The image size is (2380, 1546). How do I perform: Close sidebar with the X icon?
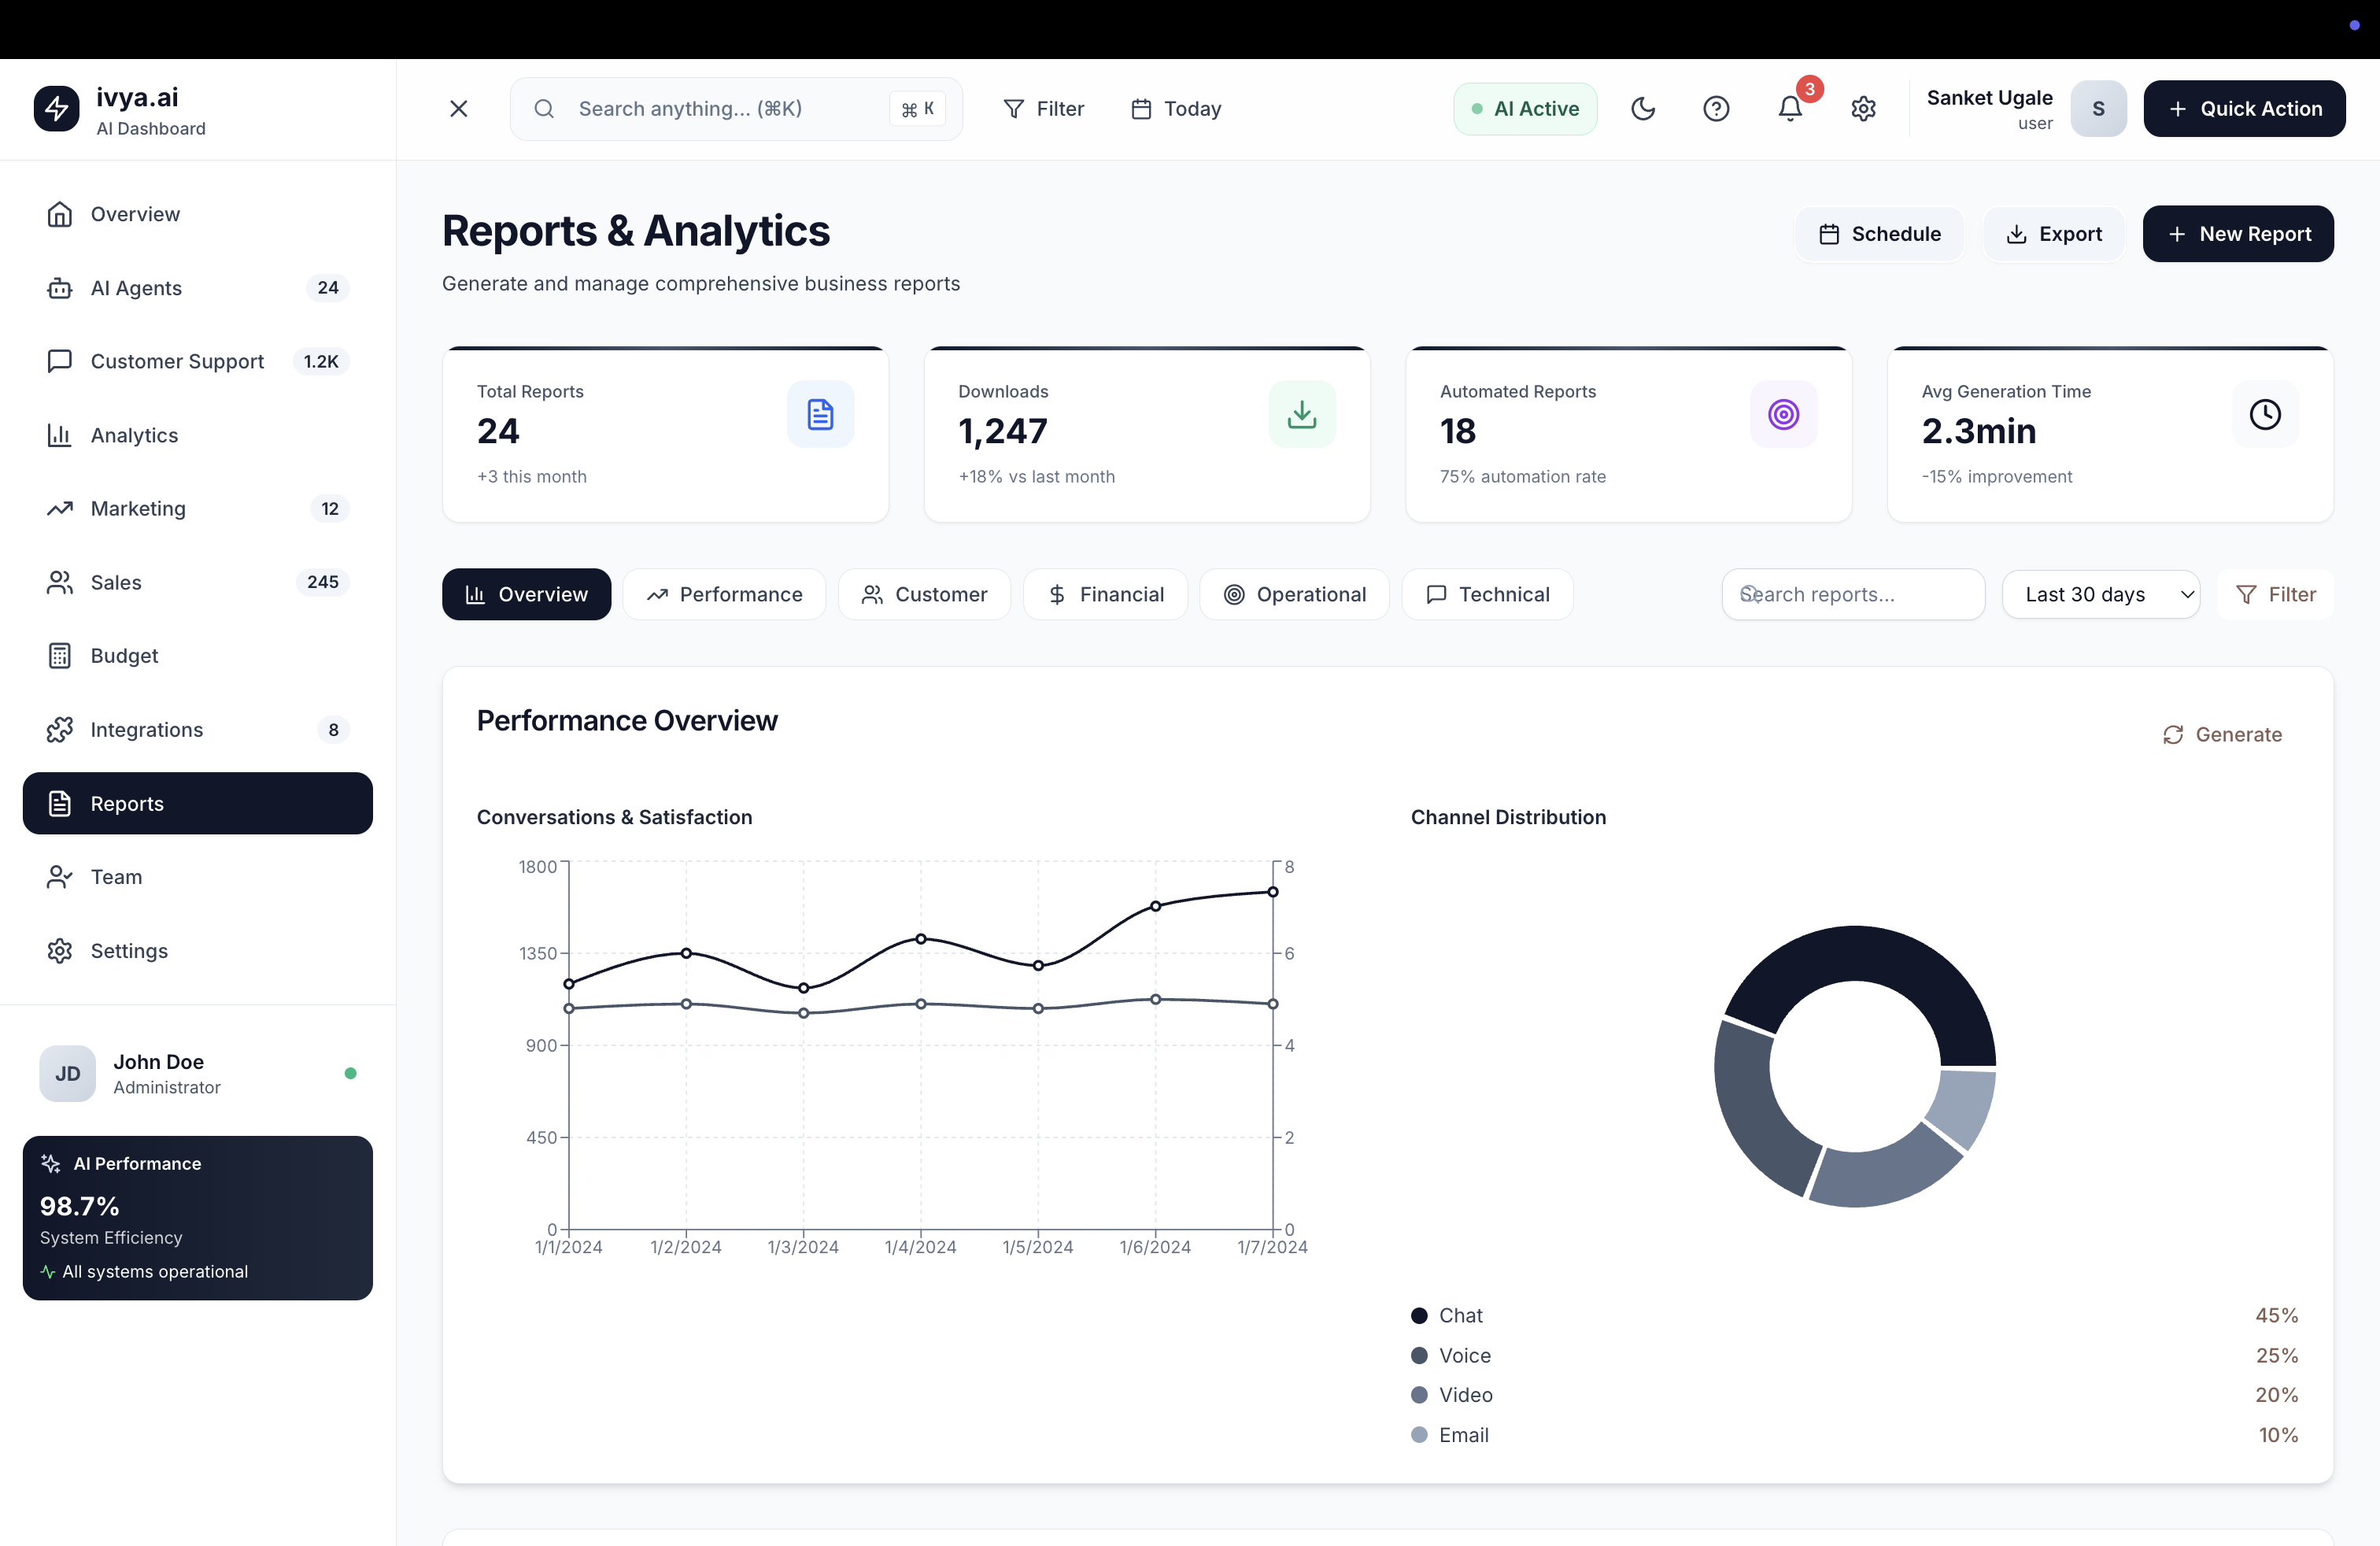coord(459,108)
